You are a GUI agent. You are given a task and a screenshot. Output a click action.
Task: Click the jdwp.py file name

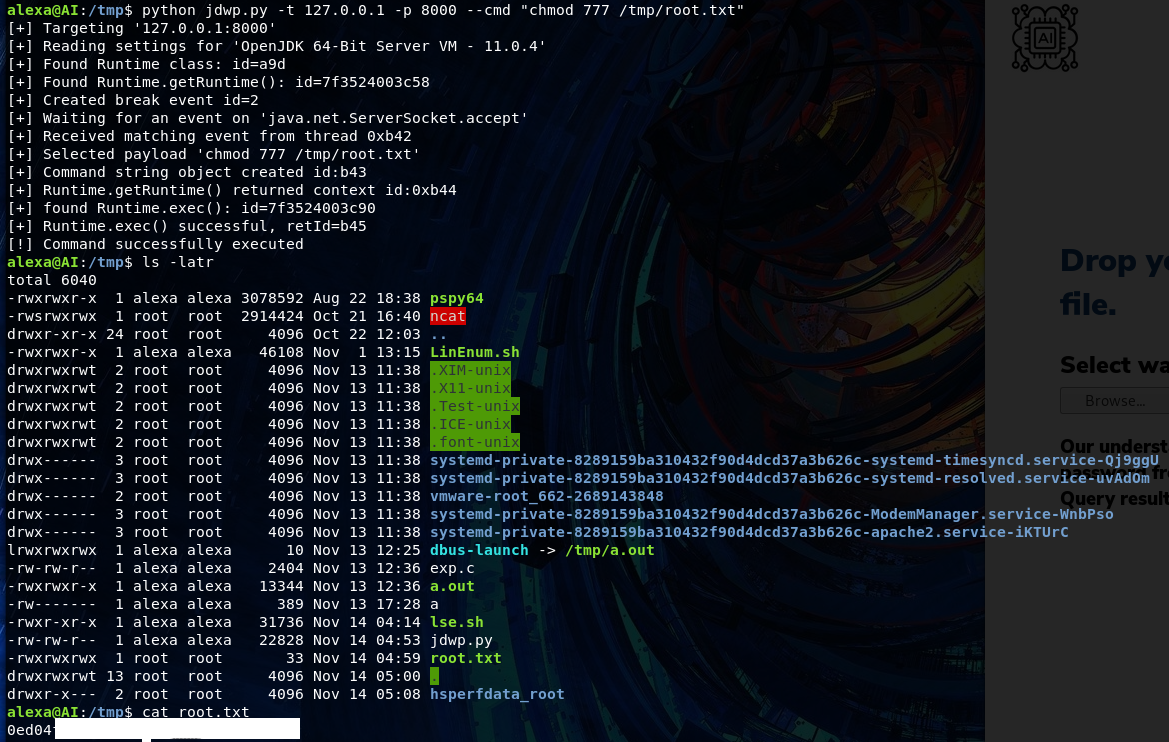pyautogui.click(x=461, y=640)
